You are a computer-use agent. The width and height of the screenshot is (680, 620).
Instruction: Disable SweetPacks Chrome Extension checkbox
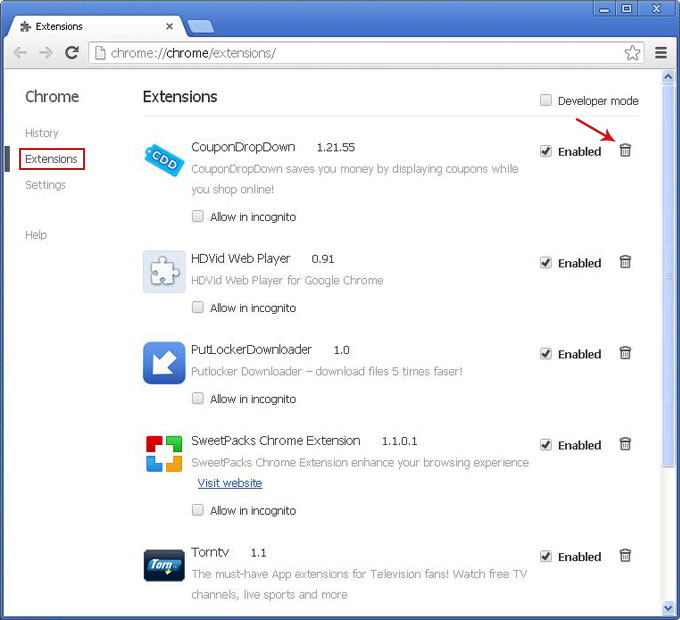pyautogui.click(x=546, y=444)
